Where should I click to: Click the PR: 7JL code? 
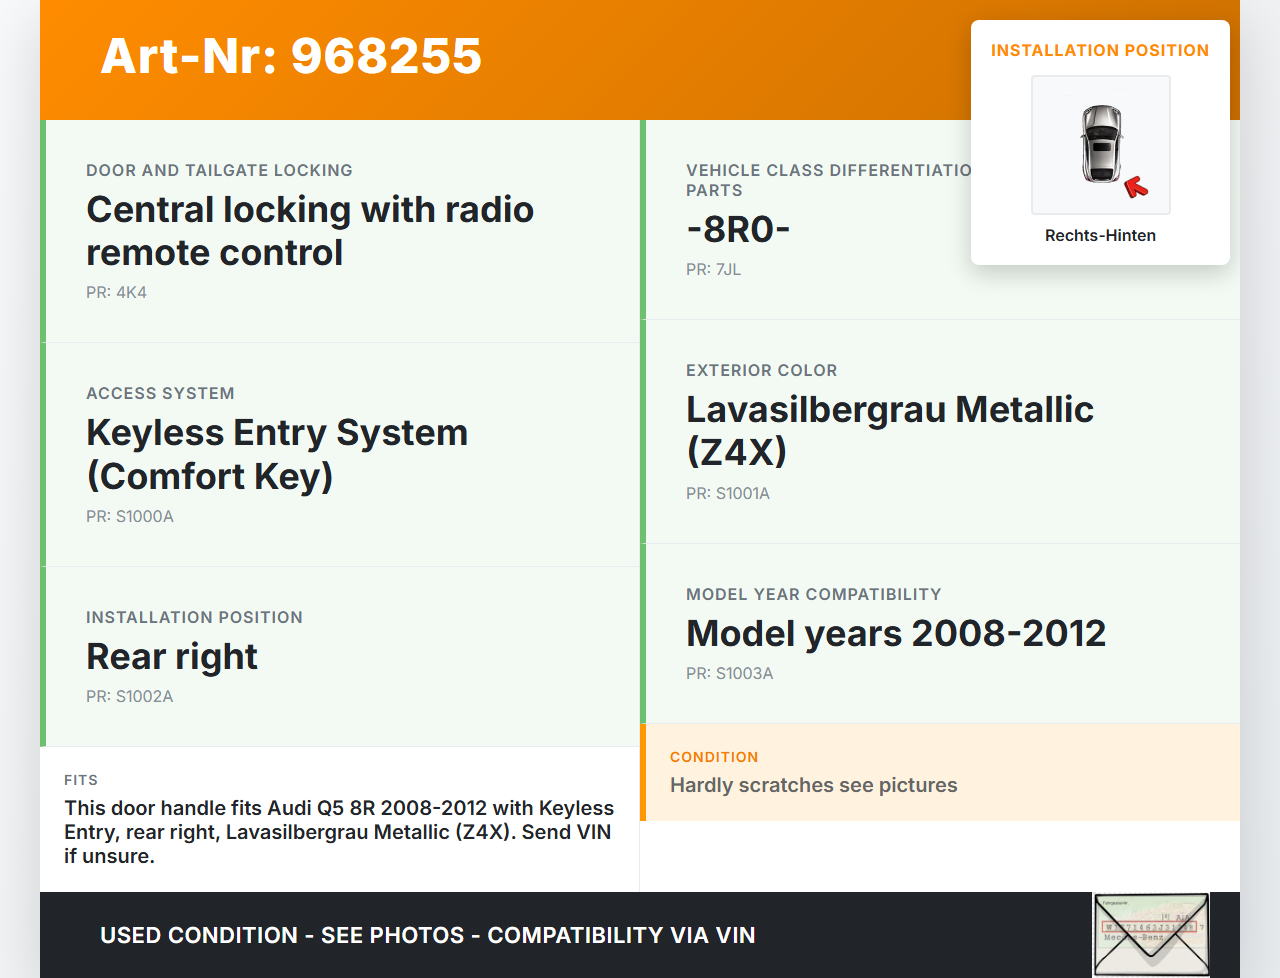click(713, 270)
